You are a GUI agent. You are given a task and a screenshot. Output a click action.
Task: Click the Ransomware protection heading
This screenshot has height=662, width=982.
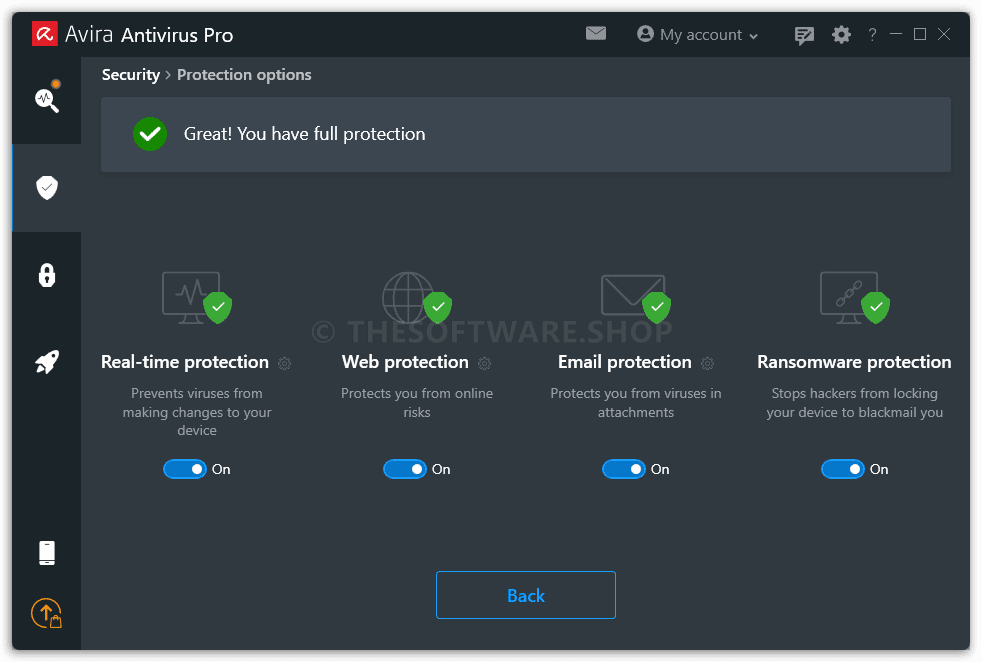854,362
